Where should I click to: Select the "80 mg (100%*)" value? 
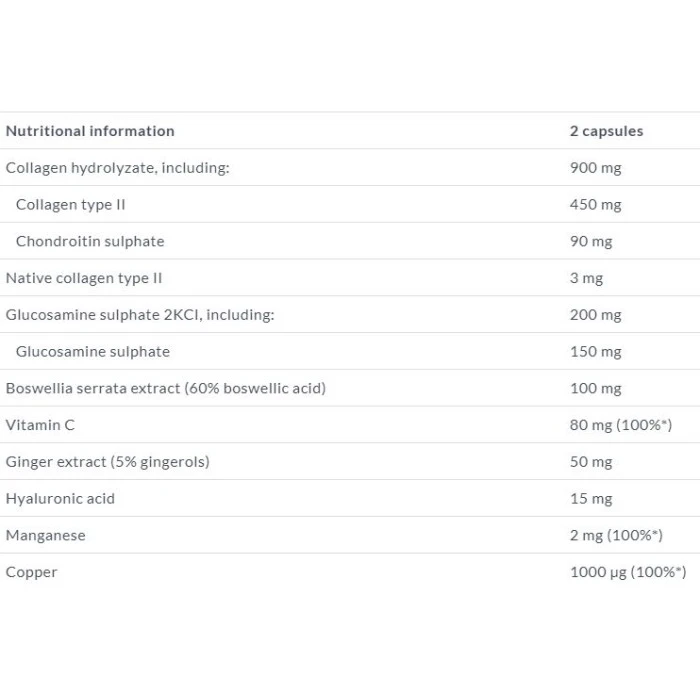tap(620, 425)
